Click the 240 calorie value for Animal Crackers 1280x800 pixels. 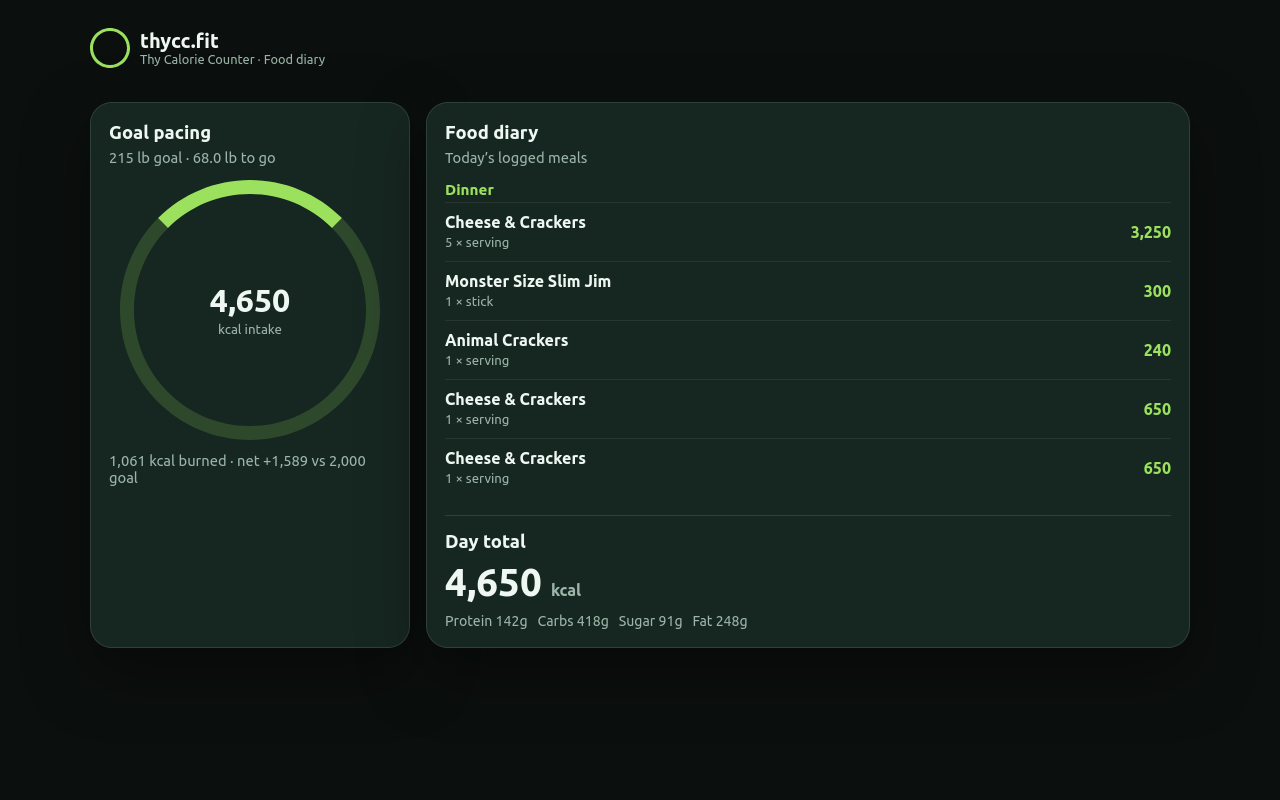1157,350
